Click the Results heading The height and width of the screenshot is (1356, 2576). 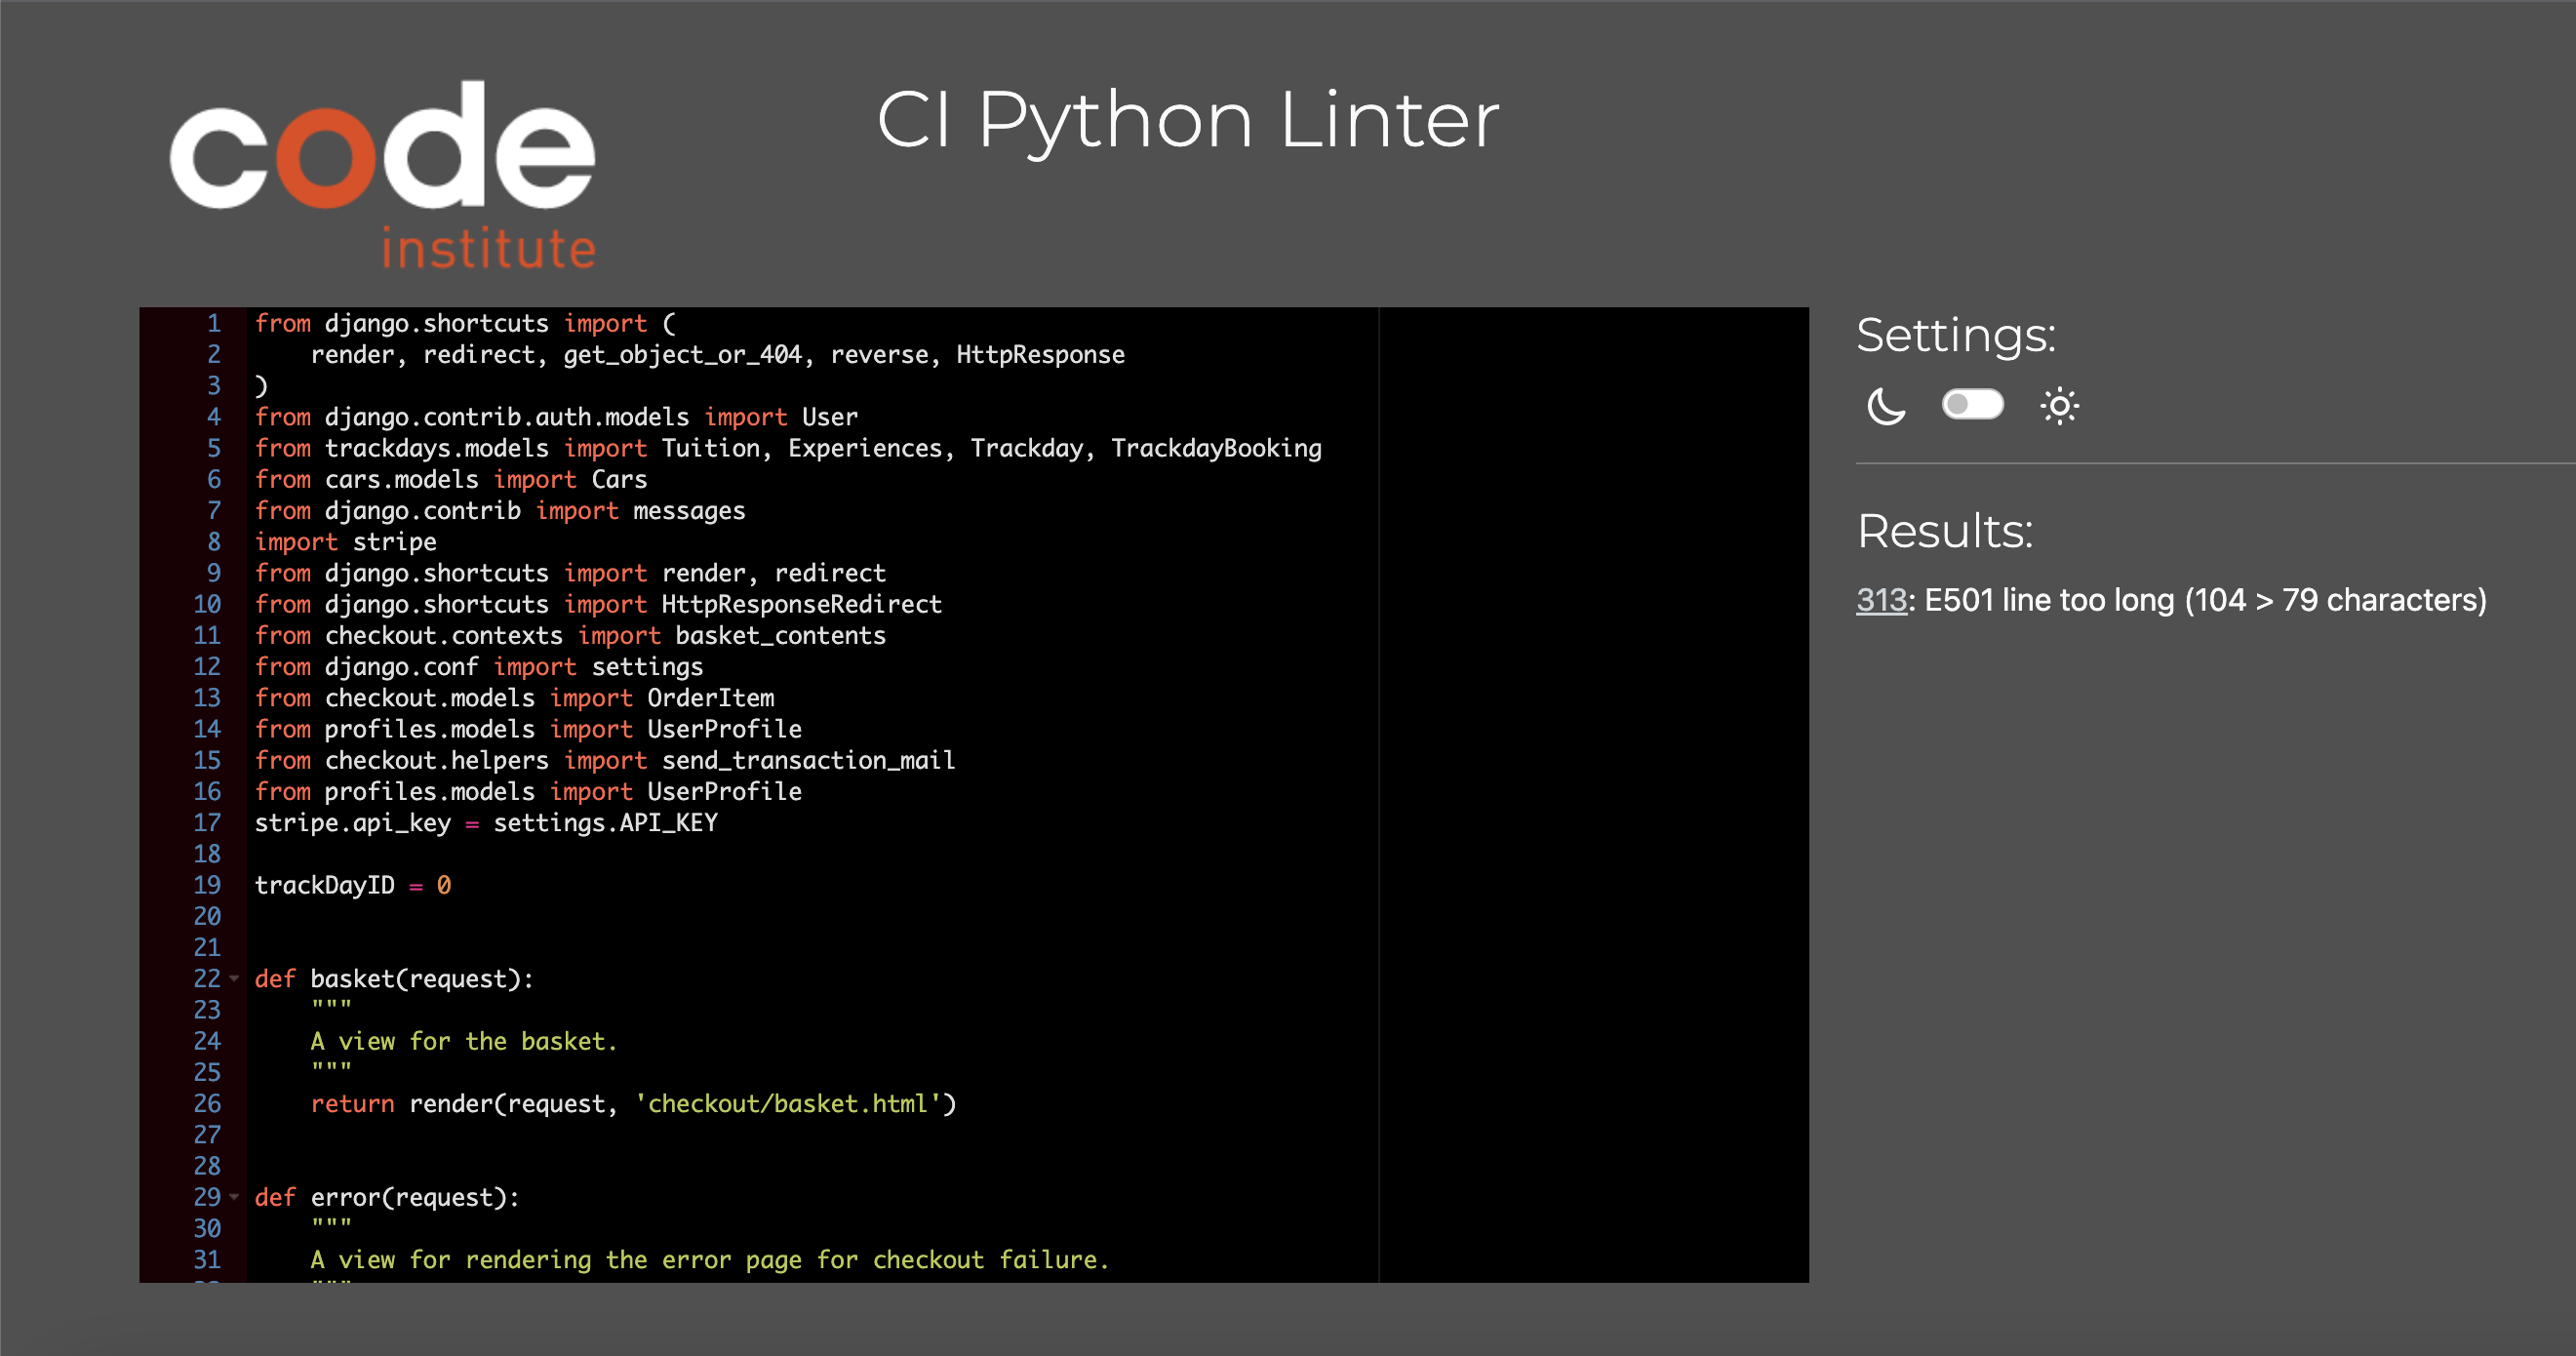coord(1945,531)
